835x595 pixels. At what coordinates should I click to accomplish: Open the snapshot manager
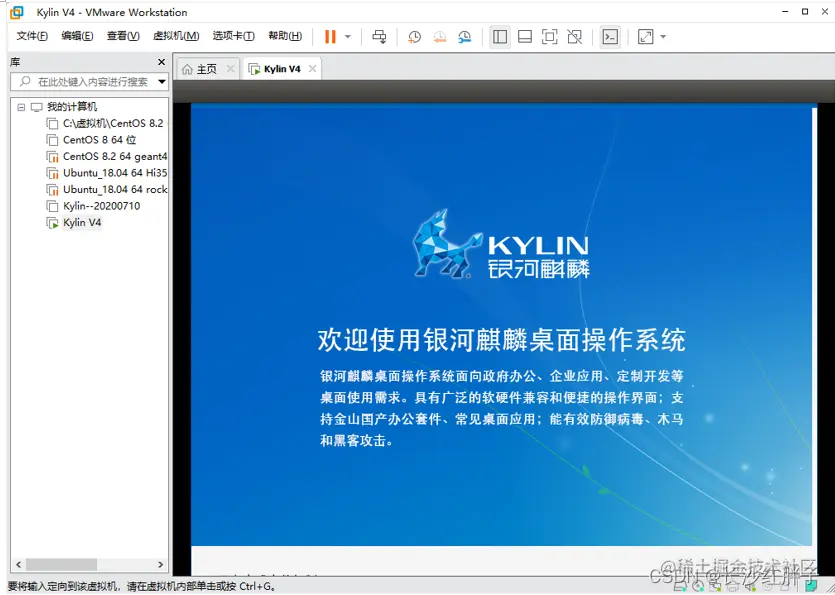tap(464, 36)
